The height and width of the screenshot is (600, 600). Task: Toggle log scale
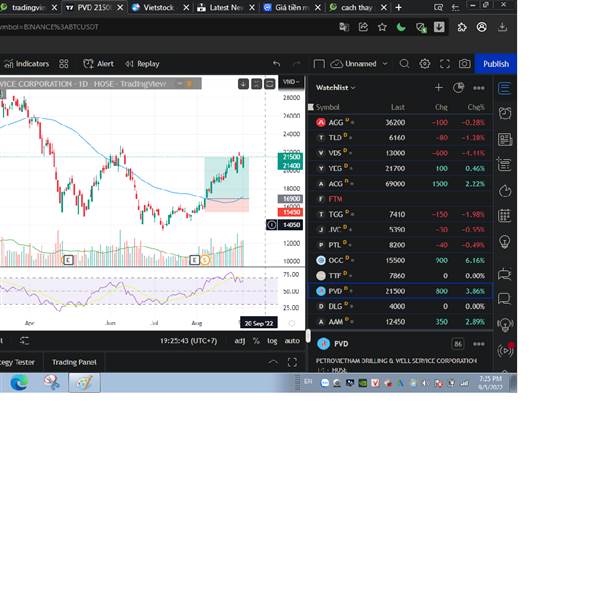[272, 341]
